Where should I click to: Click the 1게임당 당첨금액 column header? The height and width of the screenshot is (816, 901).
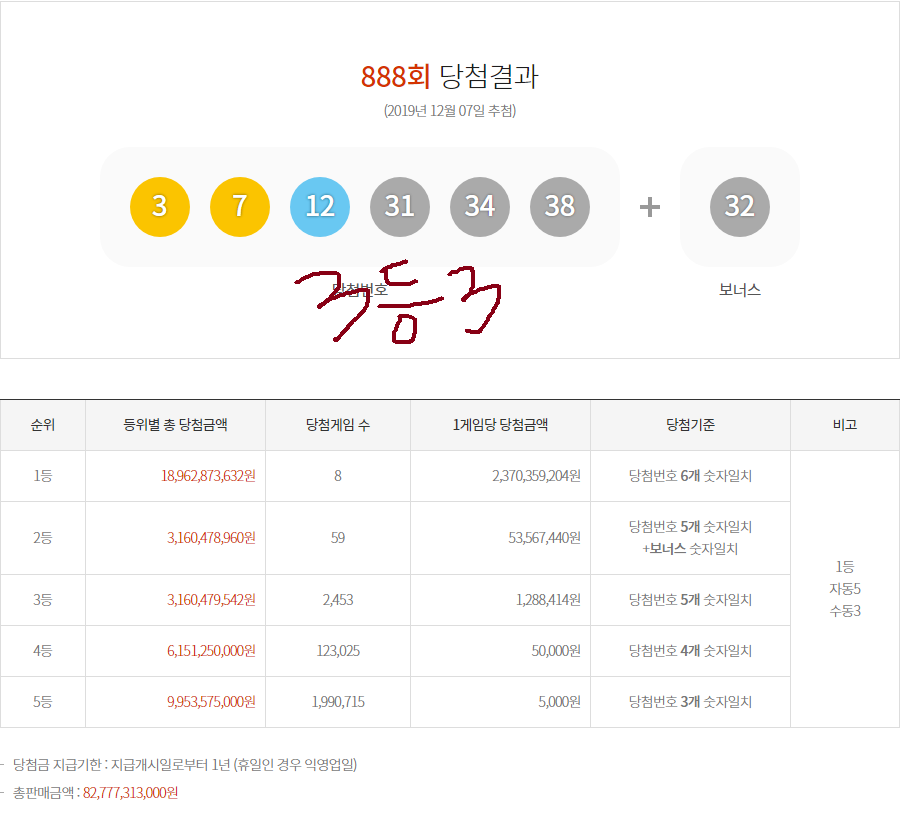tap(500, 425)
